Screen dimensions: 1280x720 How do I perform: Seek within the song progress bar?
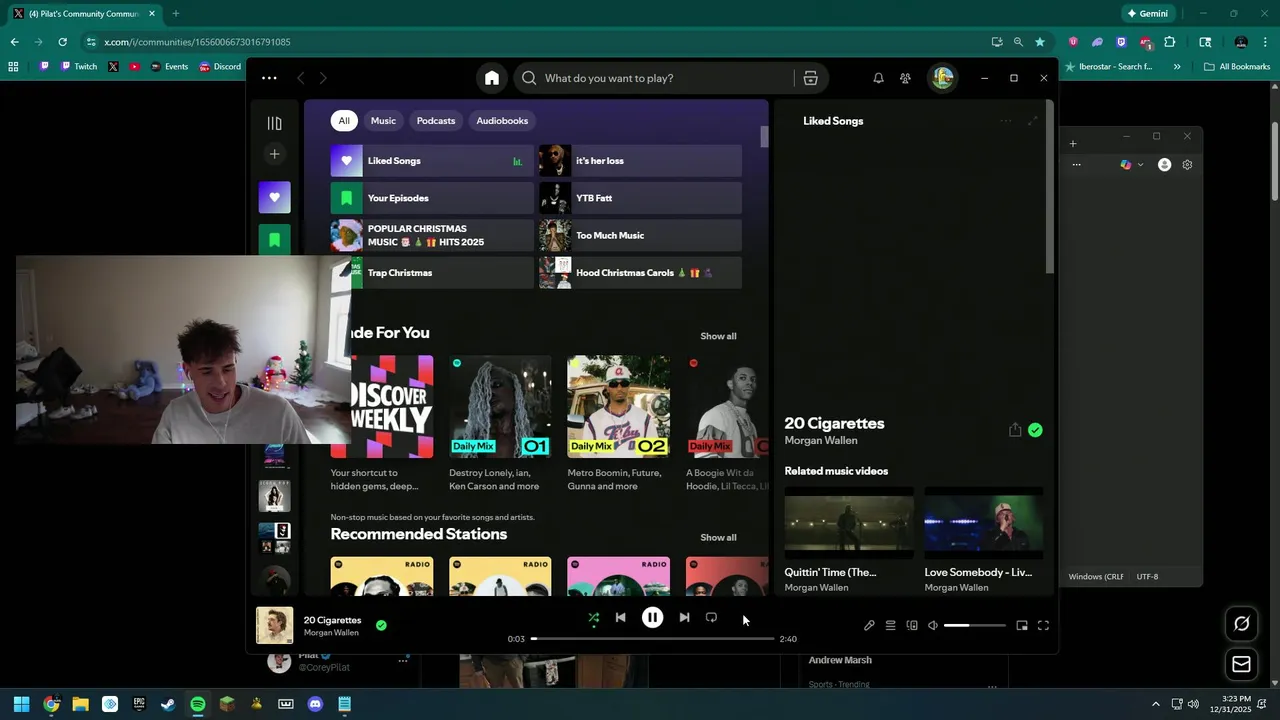click(652, 638)
